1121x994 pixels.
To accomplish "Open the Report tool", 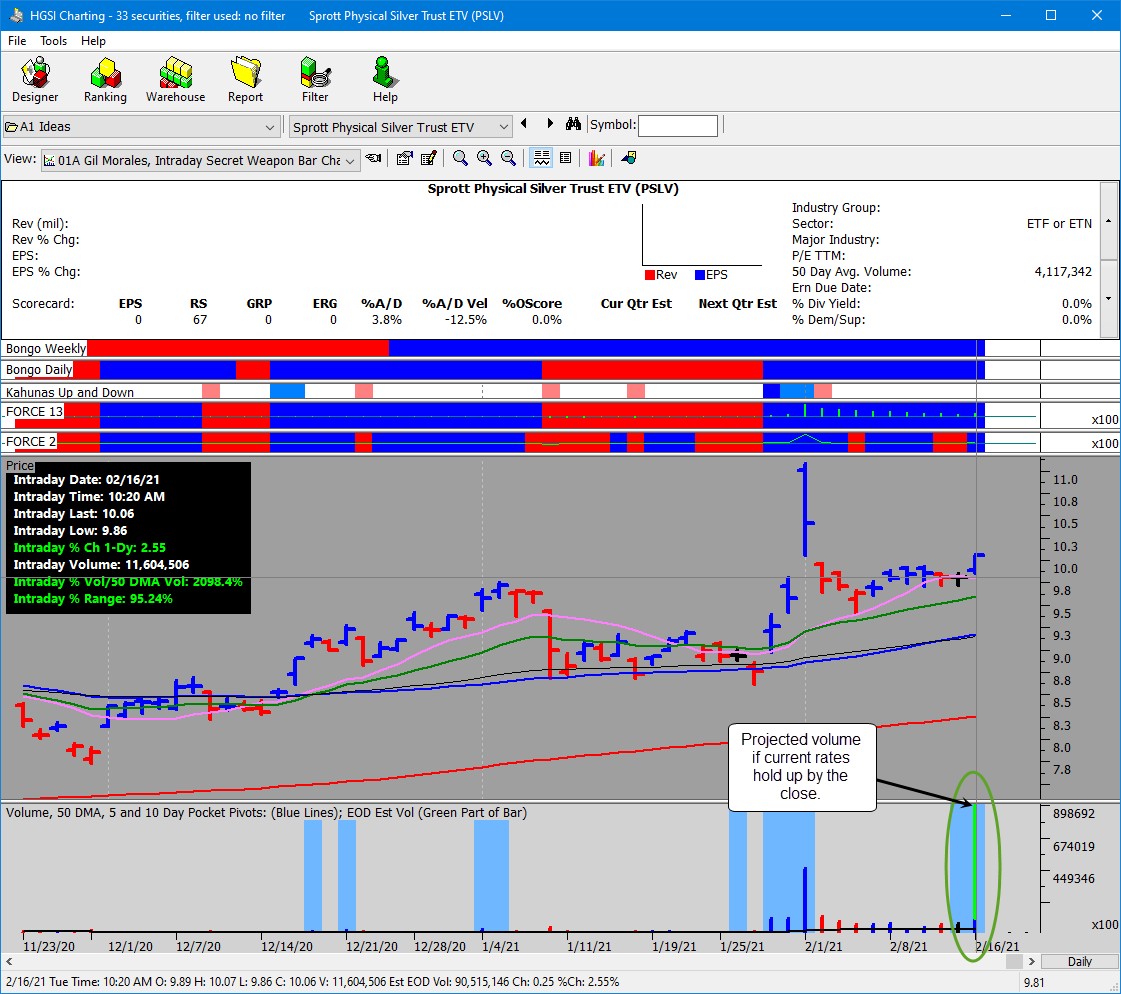I will (x=245, y=80).
